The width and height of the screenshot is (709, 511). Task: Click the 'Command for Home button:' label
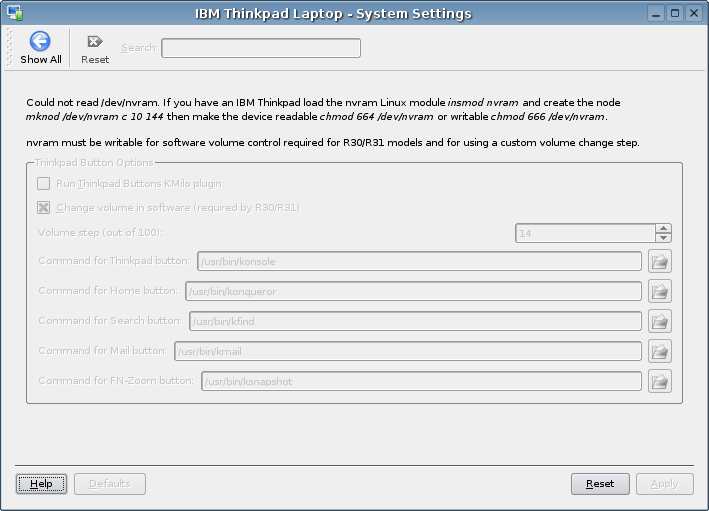108,290
